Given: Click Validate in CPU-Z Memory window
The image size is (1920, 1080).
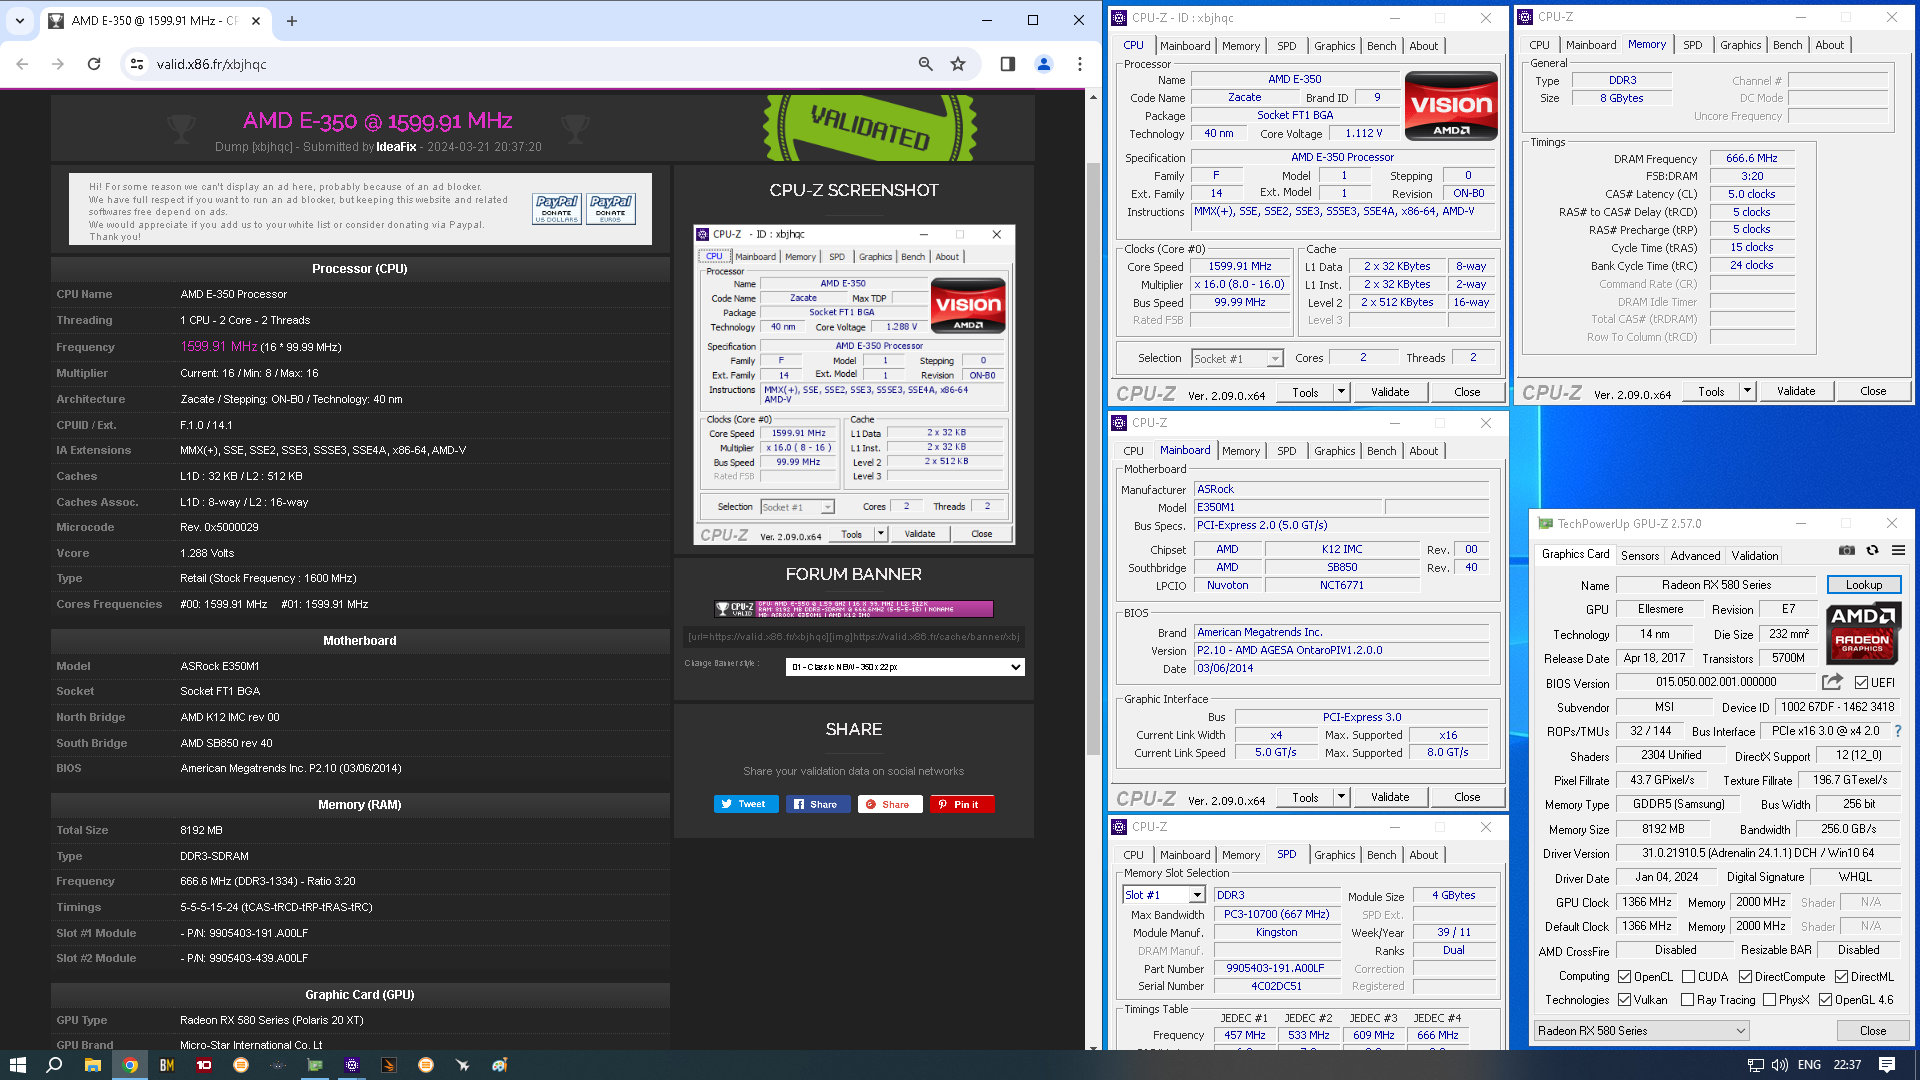Looking at the screenshot, I should [x=1796, y=391].
